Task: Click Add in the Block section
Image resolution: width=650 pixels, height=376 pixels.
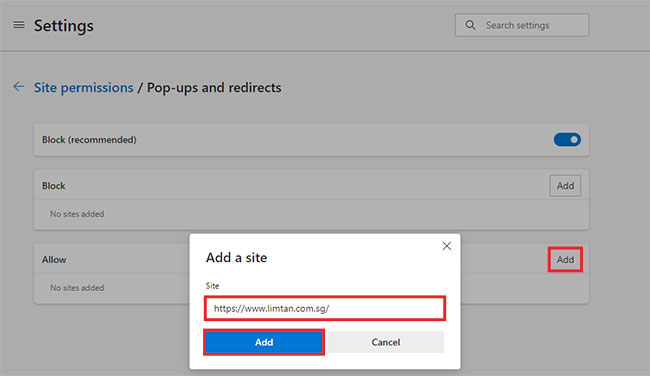Action: click(x=565, y=186)
